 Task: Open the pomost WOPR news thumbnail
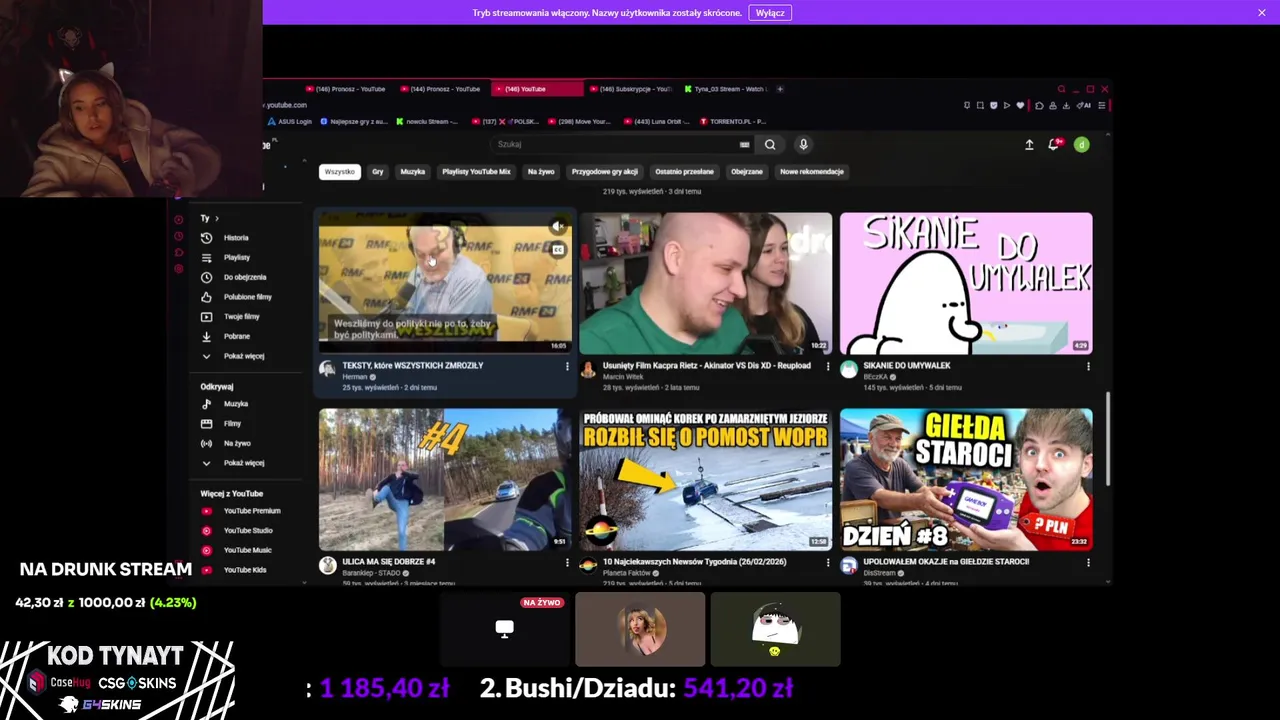click(x=705, y=479)
